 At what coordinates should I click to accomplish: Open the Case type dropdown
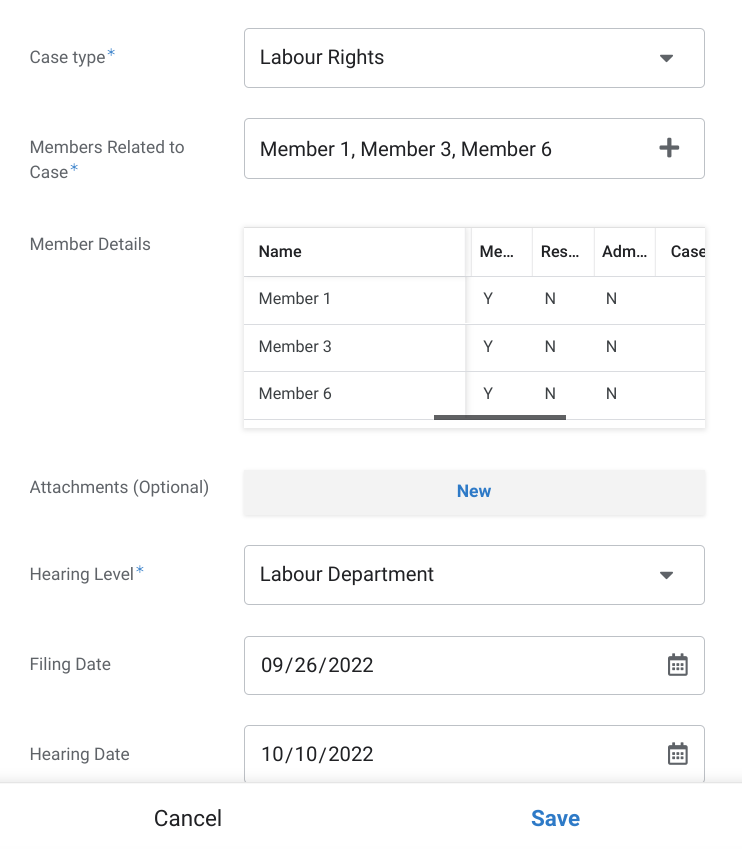[474, 58]
